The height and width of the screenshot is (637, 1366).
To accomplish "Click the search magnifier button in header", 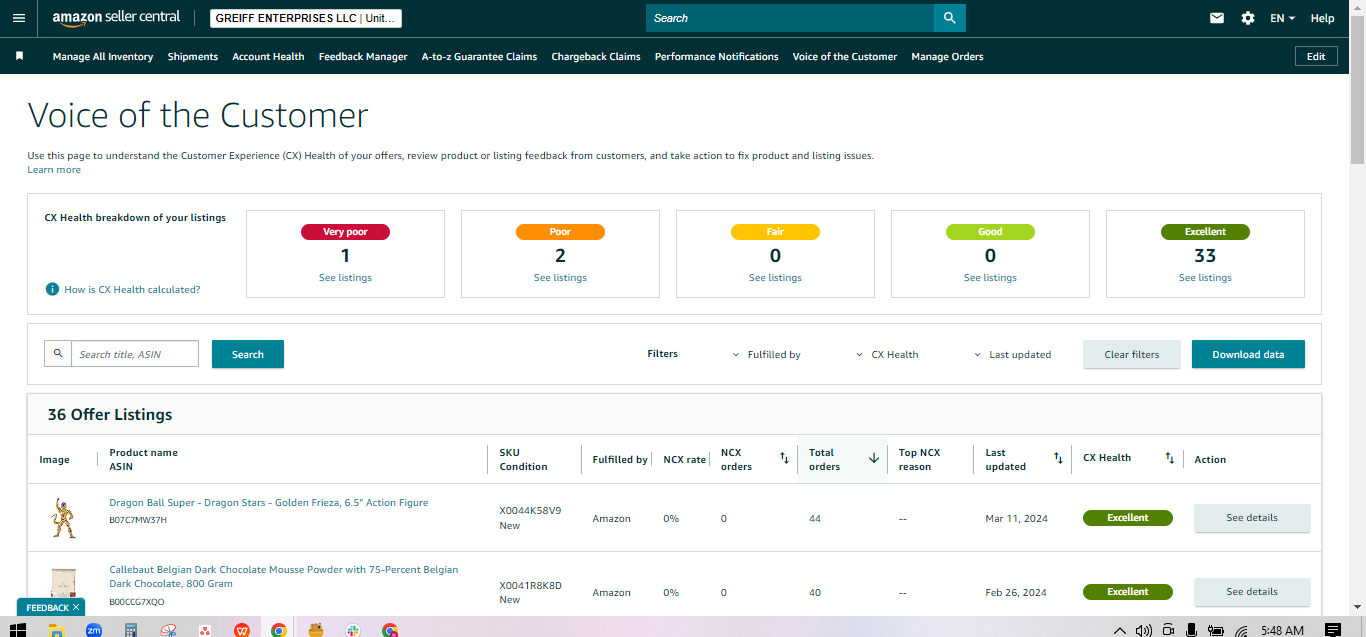I will click(x=949, y=18).
